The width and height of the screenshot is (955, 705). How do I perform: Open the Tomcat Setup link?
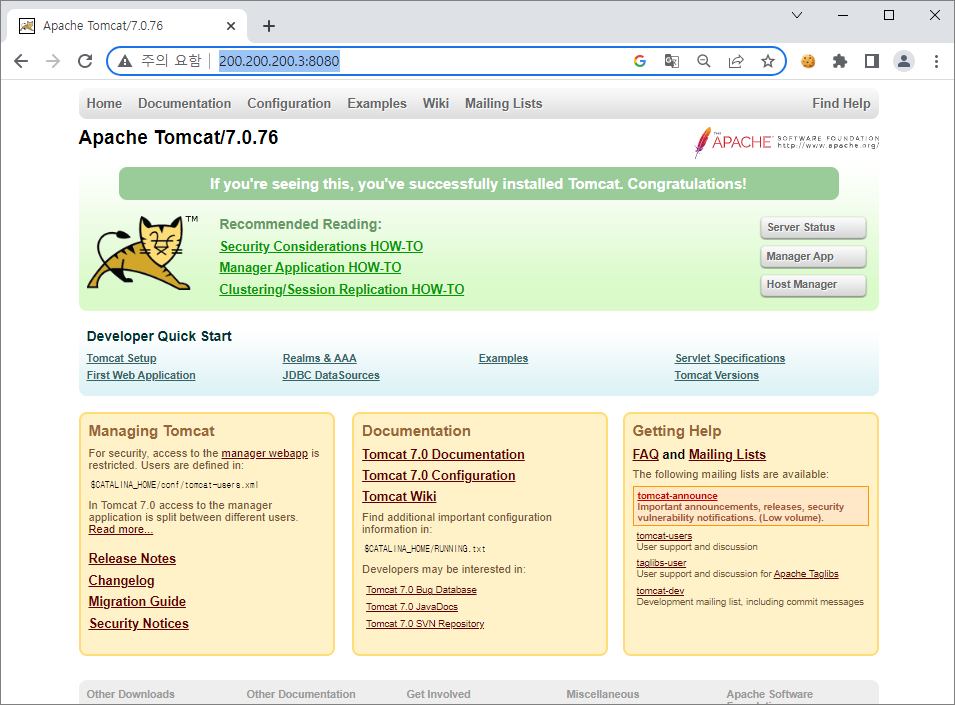121,359
